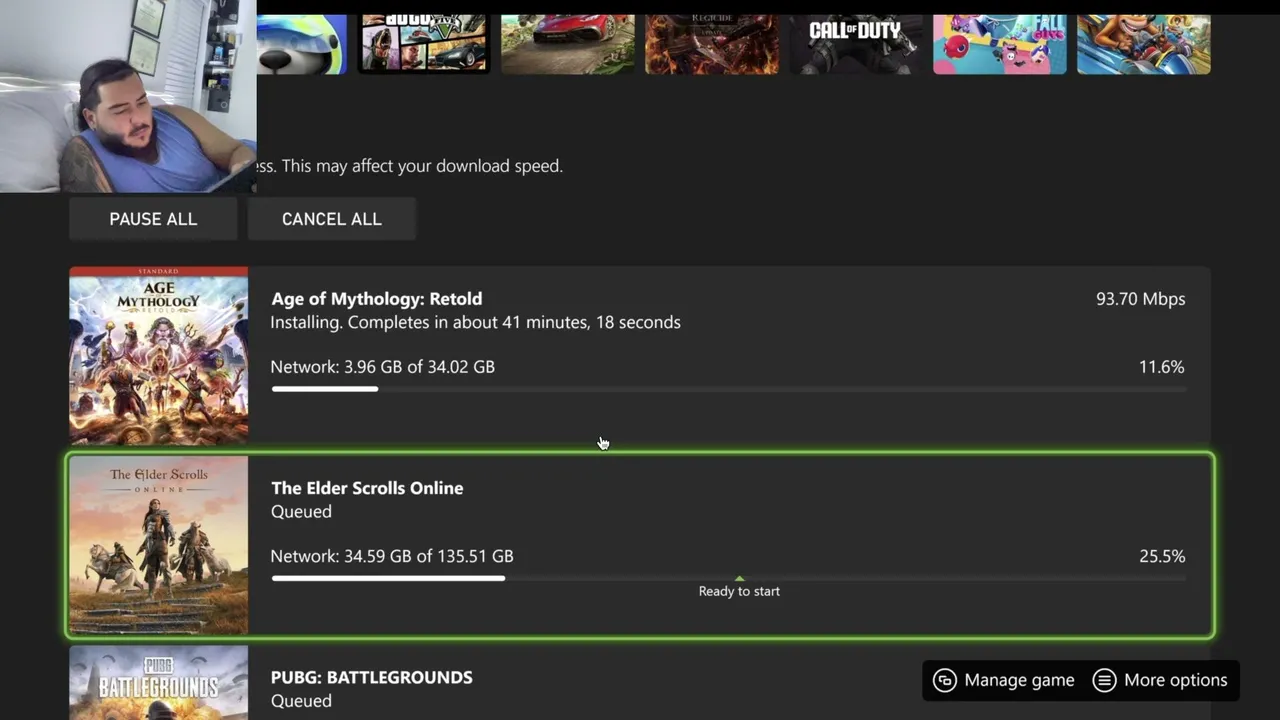Image resolution: width=1280 pixels, height=720 pixels.
Task: Select the Age of Mythology: Retold title
Action: [x=376, y=299]
